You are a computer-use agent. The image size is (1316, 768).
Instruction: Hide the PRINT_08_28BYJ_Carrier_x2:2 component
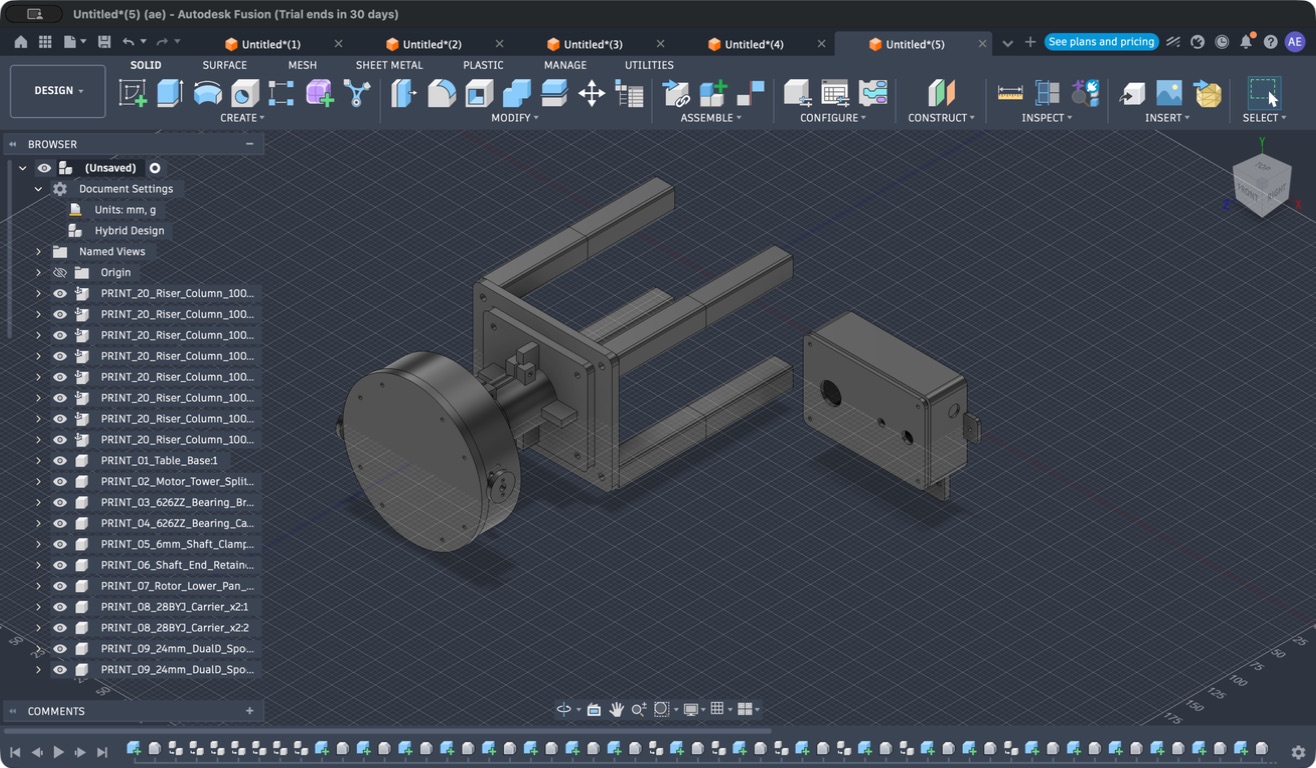60,628
